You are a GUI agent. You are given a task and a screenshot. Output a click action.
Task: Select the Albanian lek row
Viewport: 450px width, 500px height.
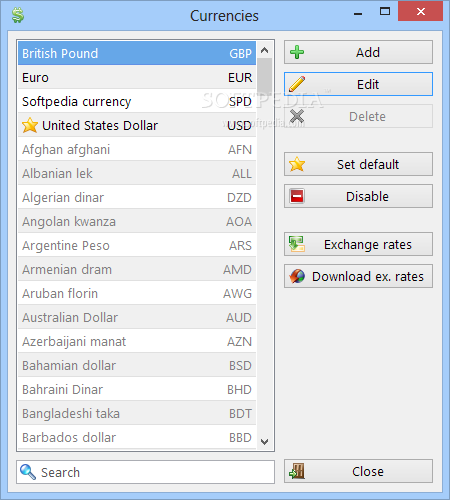tap(137, 173)
